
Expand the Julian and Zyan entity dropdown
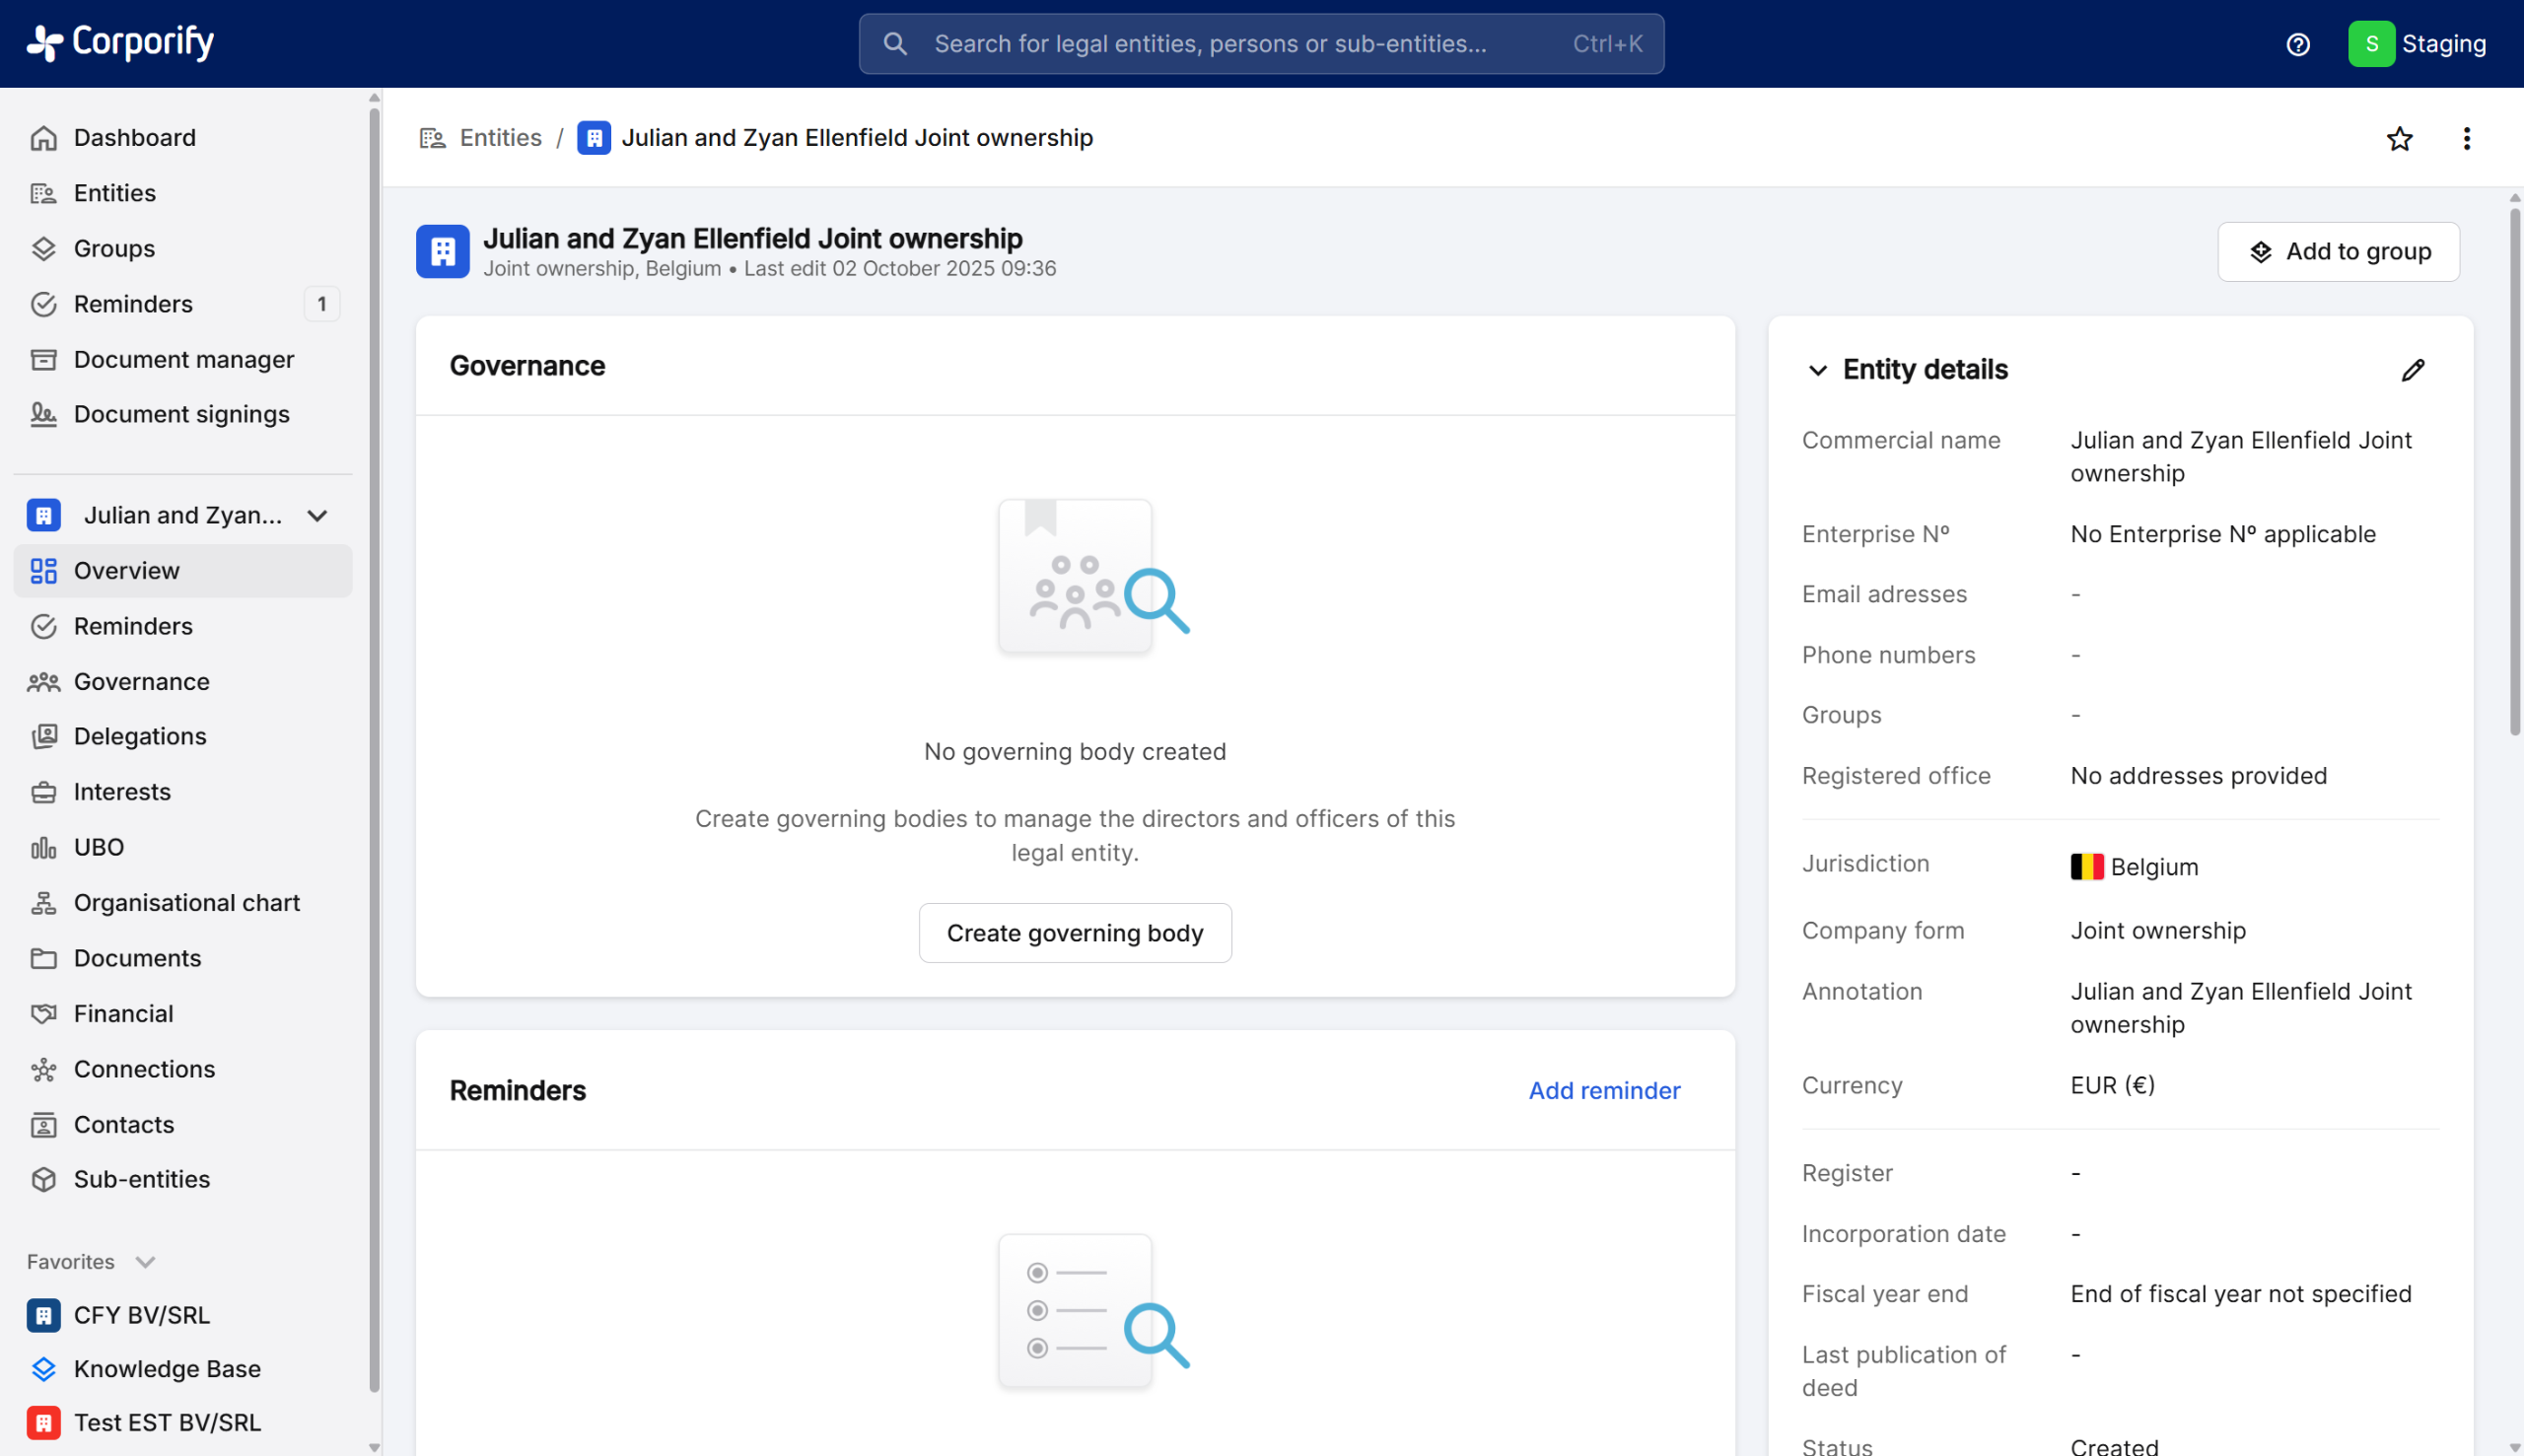point(317,515)
